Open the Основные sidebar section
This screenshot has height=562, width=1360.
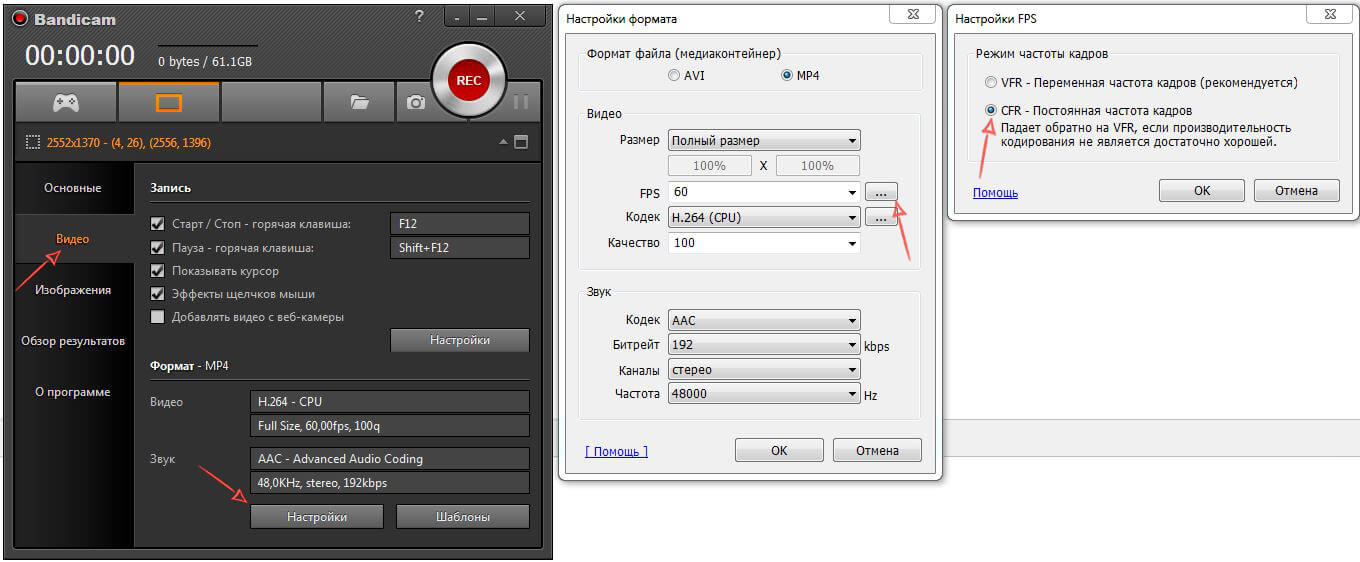click(73, 188)
